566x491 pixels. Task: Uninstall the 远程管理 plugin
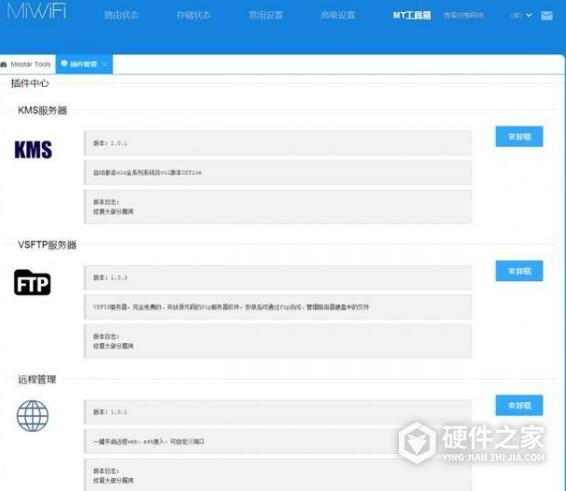[x=519, y=405]
